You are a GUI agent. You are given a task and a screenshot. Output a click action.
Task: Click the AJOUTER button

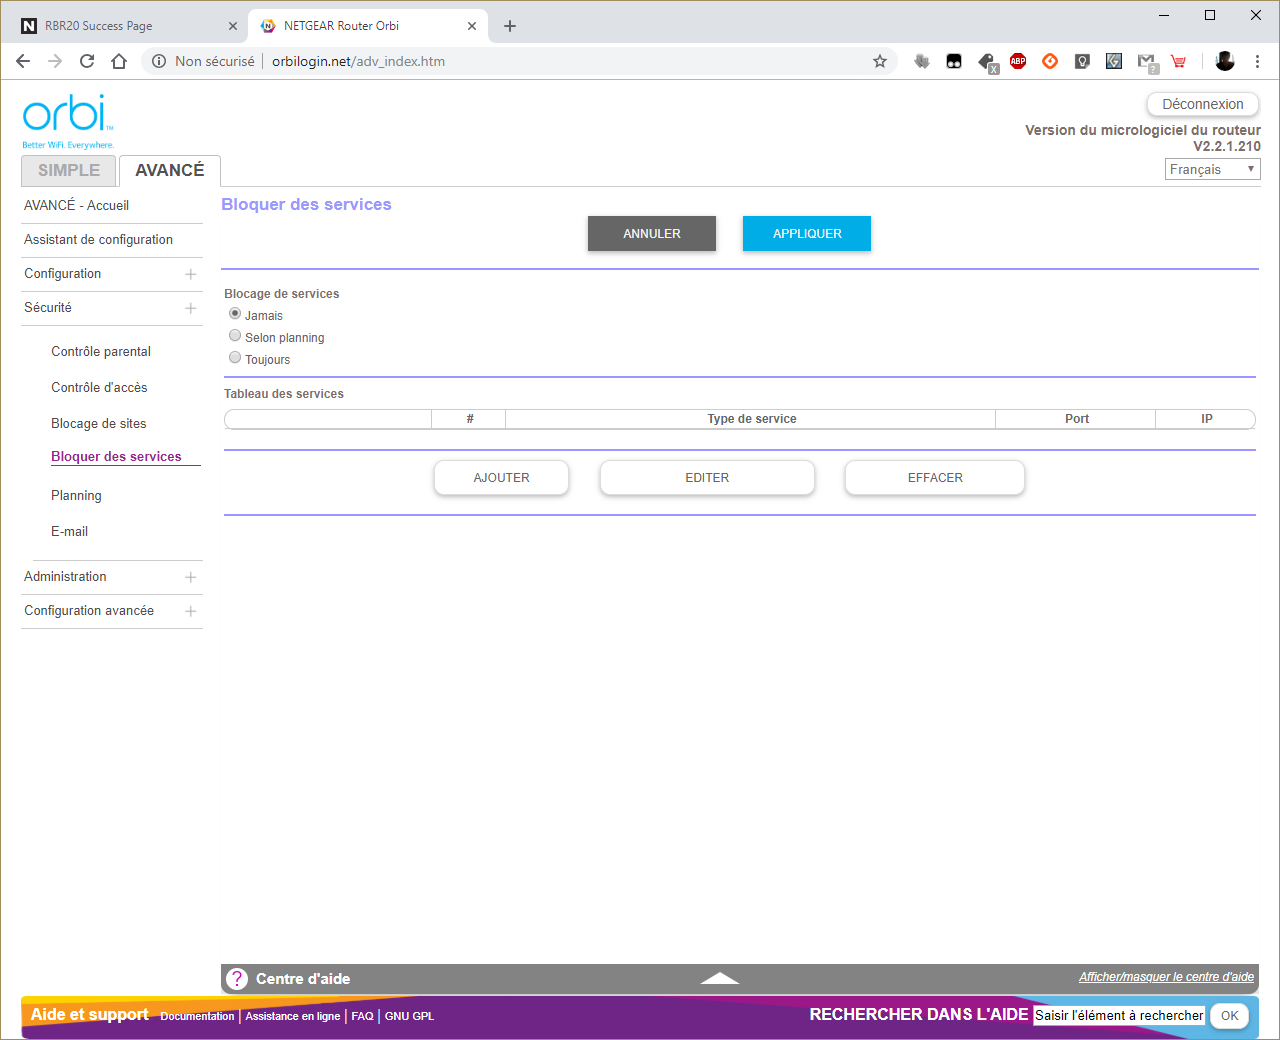coord(501,477)
